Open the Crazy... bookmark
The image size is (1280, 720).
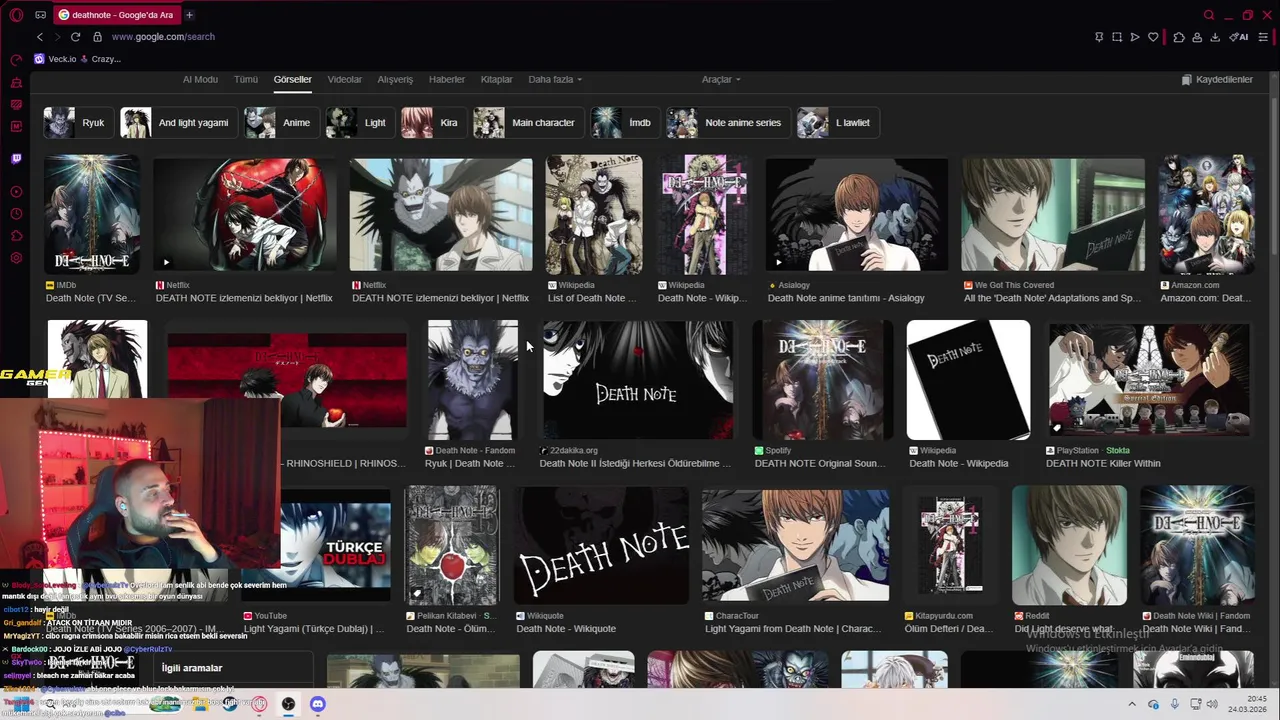pos(100,59)
